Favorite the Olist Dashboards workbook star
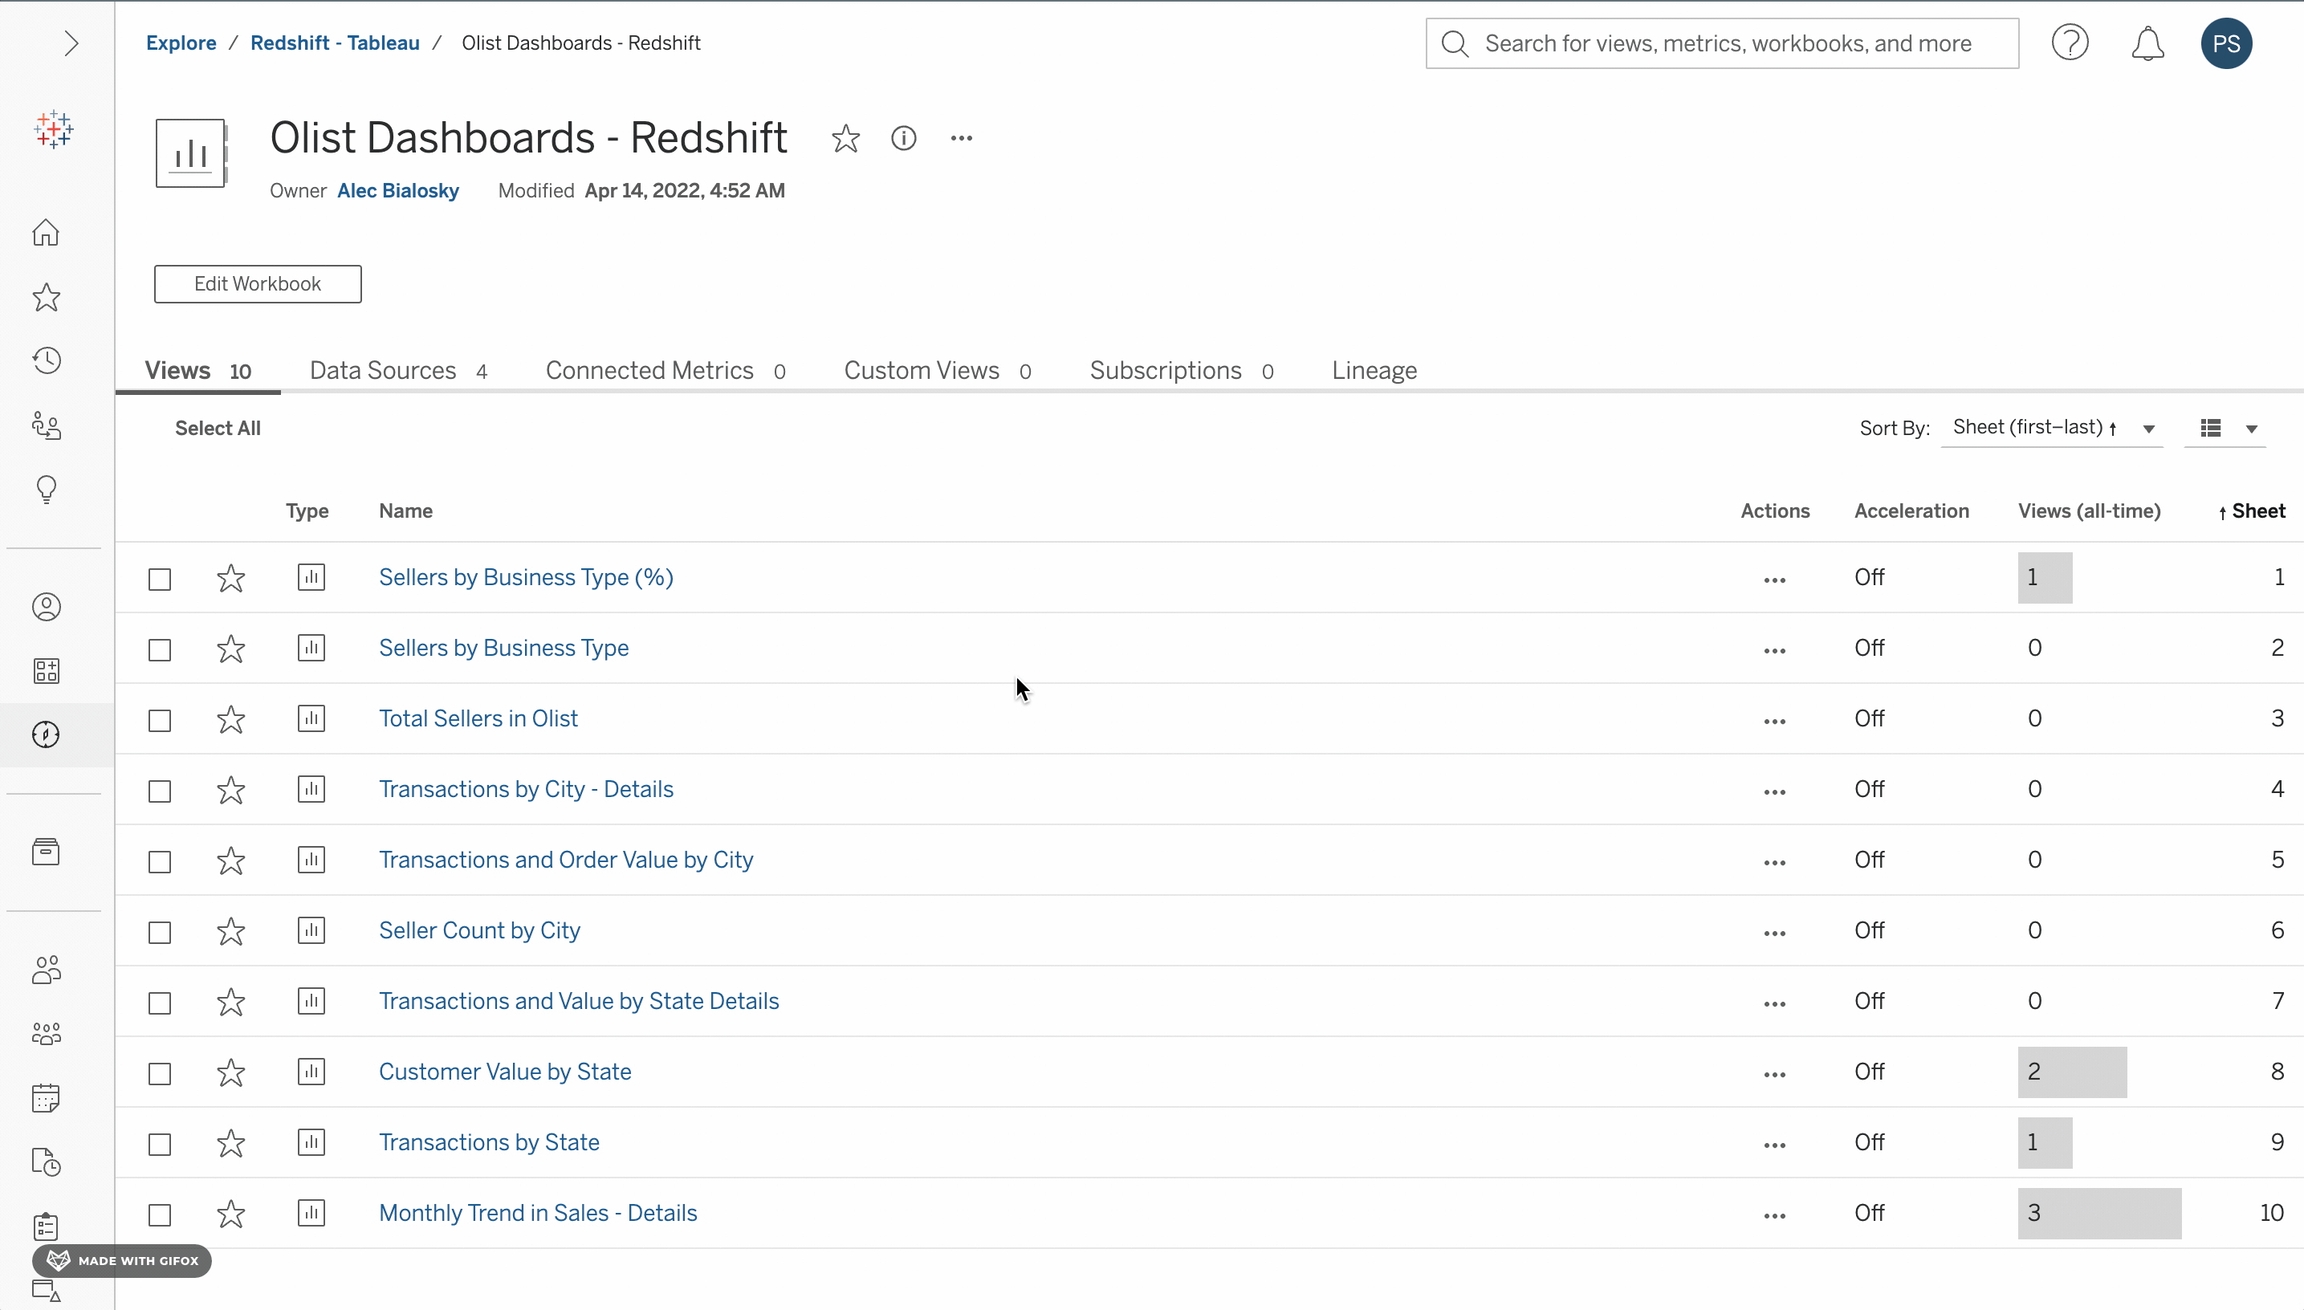 tap(845, 139)
